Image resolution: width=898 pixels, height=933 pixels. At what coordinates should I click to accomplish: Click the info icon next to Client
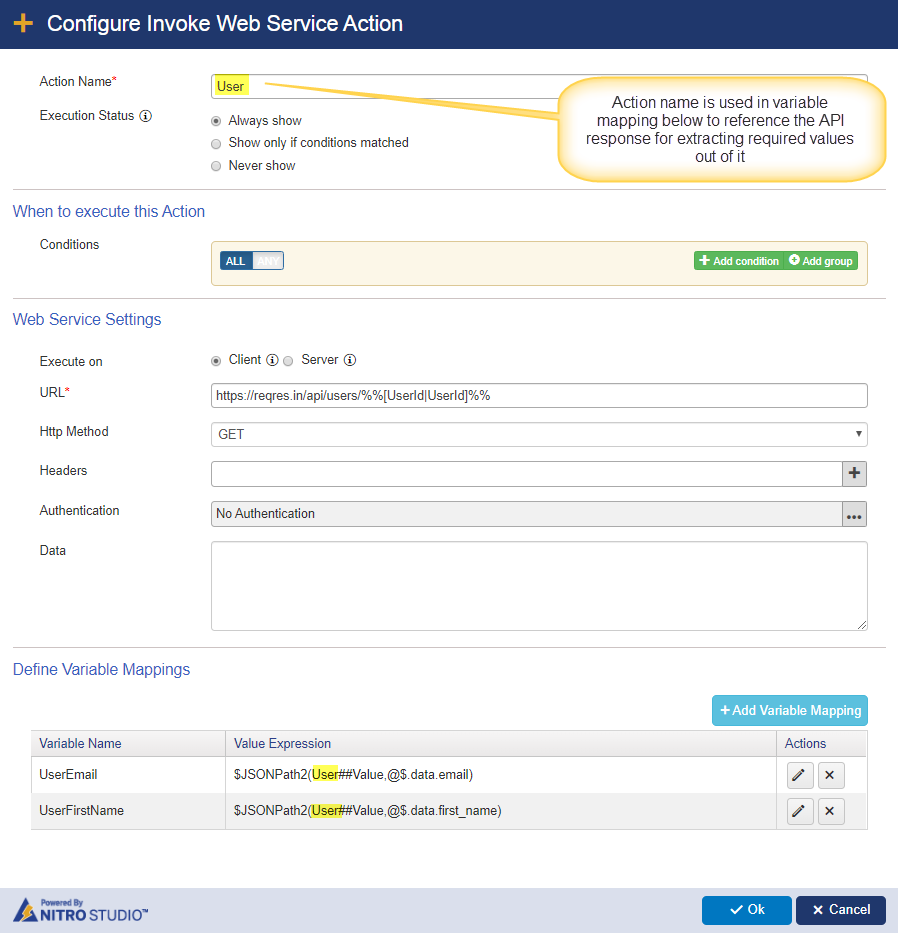272,360
